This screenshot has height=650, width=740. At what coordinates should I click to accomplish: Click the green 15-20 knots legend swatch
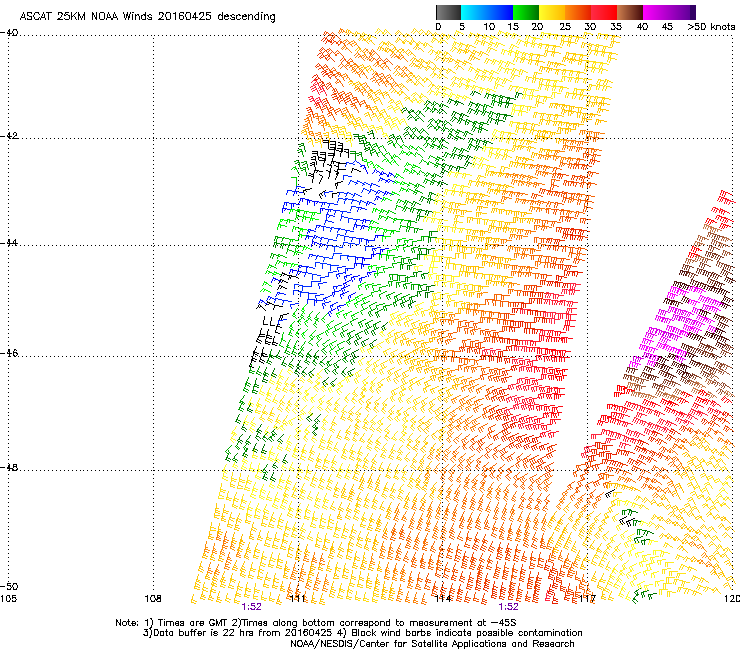(526, 12)
